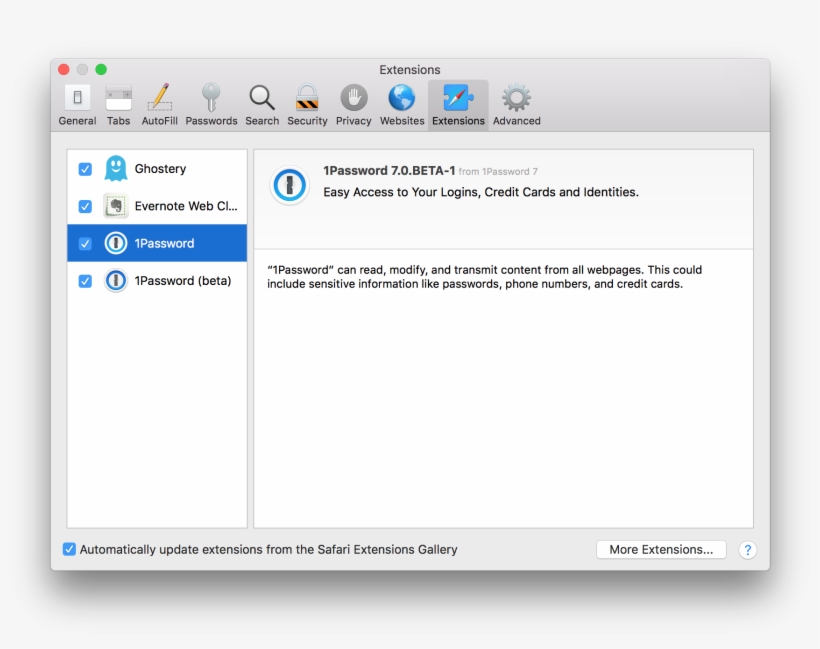Open the Search magnifier pane
Screen dimensions: 820x649
pos(262,105)
